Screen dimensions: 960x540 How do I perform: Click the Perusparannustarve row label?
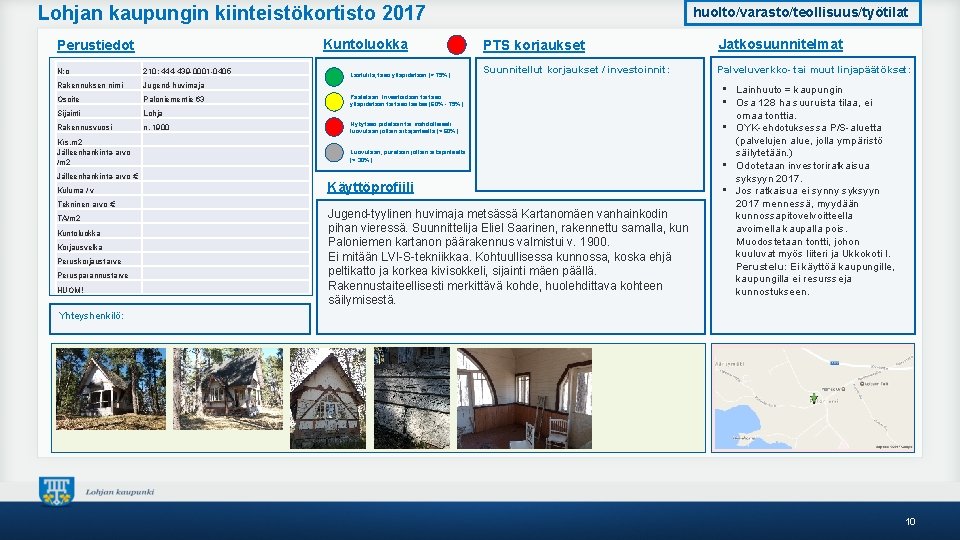tap(93, 276)
